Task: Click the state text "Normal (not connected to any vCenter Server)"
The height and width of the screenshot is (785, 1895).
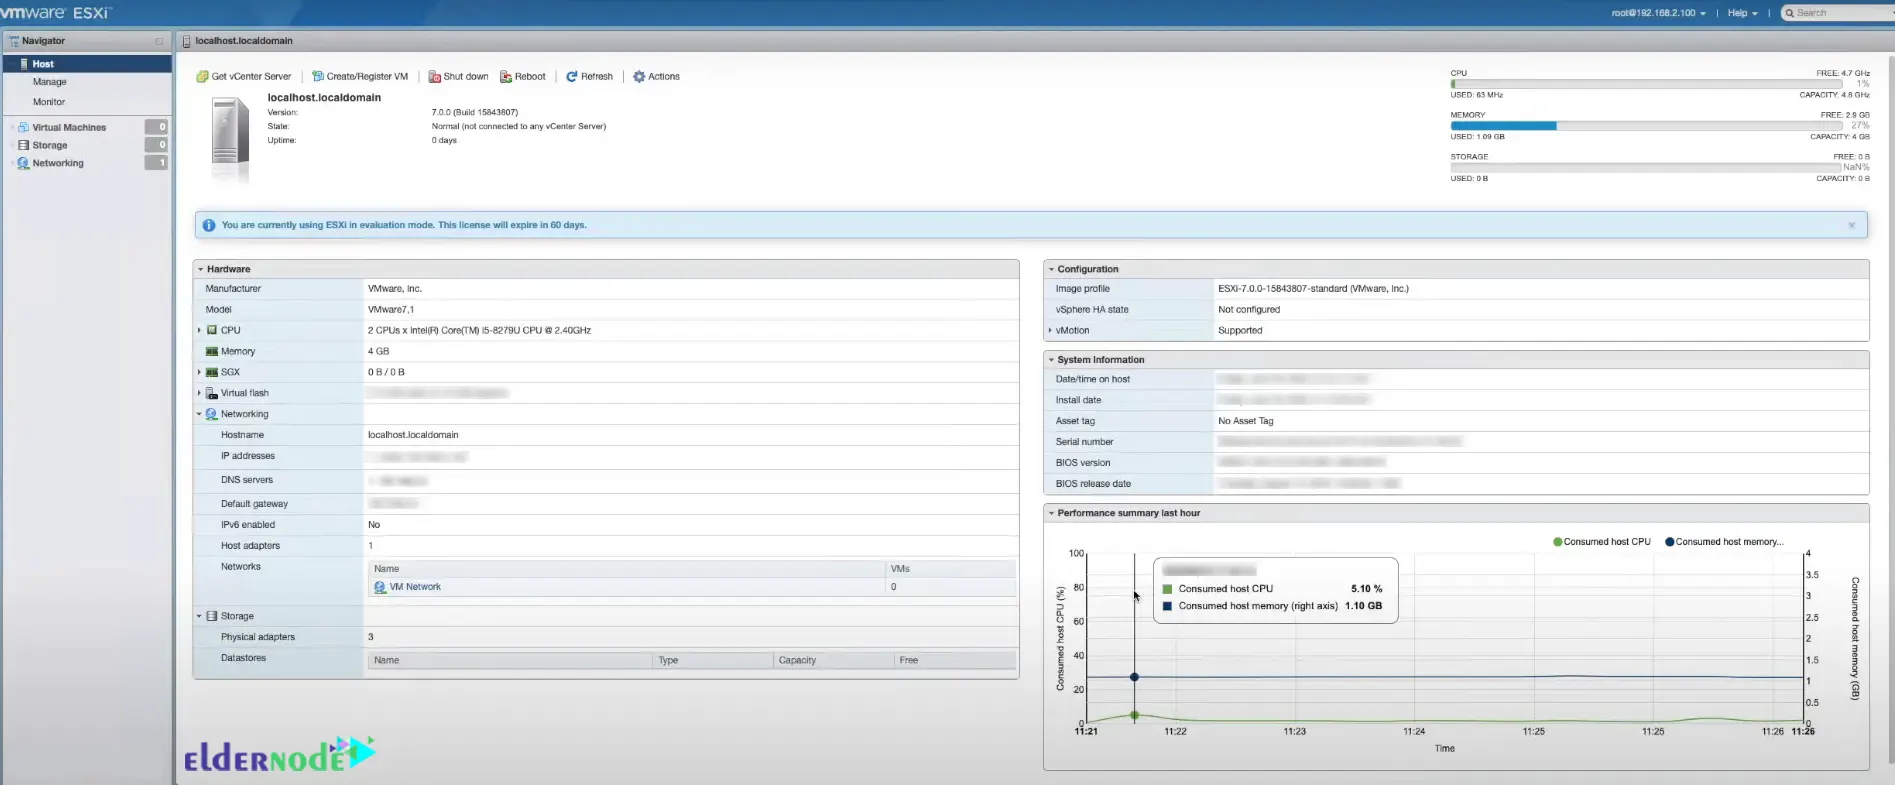Action: pos(519,126)
